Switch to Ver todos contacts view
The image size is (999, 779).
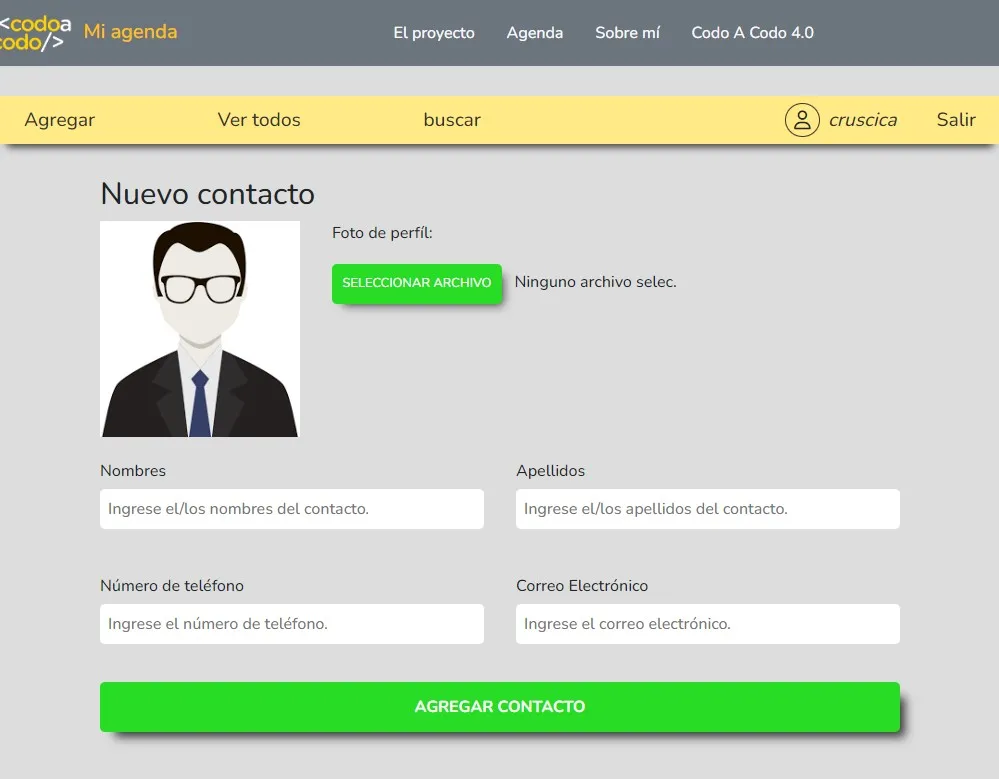coord(259,120)
